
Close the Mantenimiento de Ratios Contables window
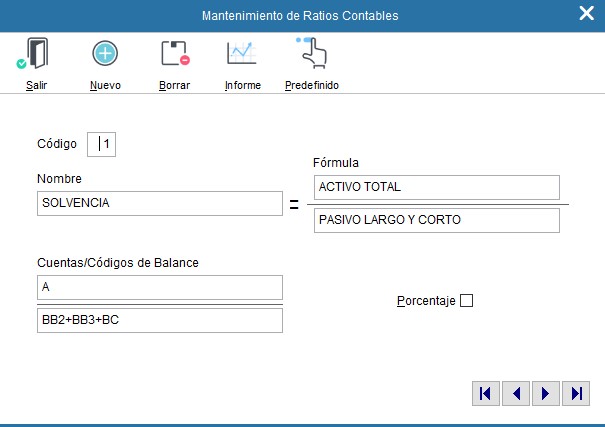(x=586, y=13)
